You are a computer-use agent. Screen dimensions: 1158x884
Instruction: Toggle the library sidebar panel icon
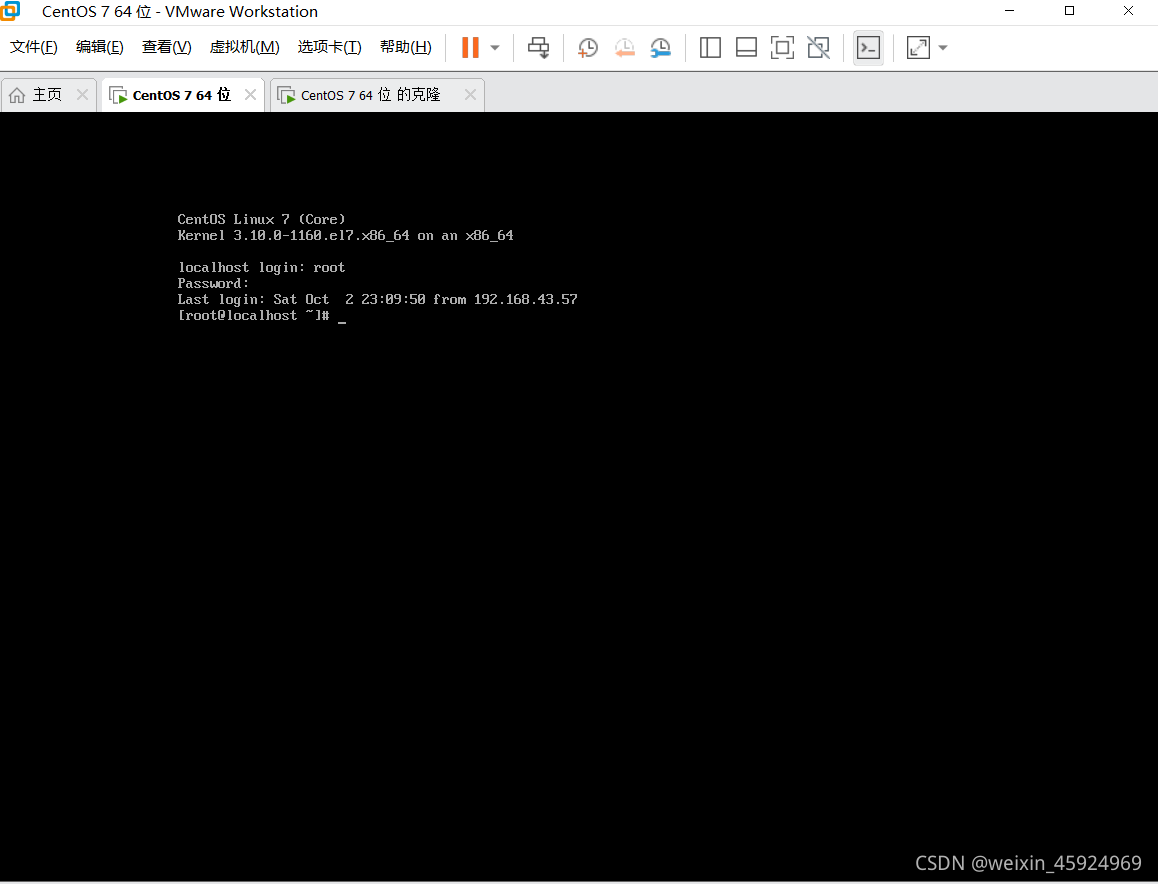tap(710, 48)
